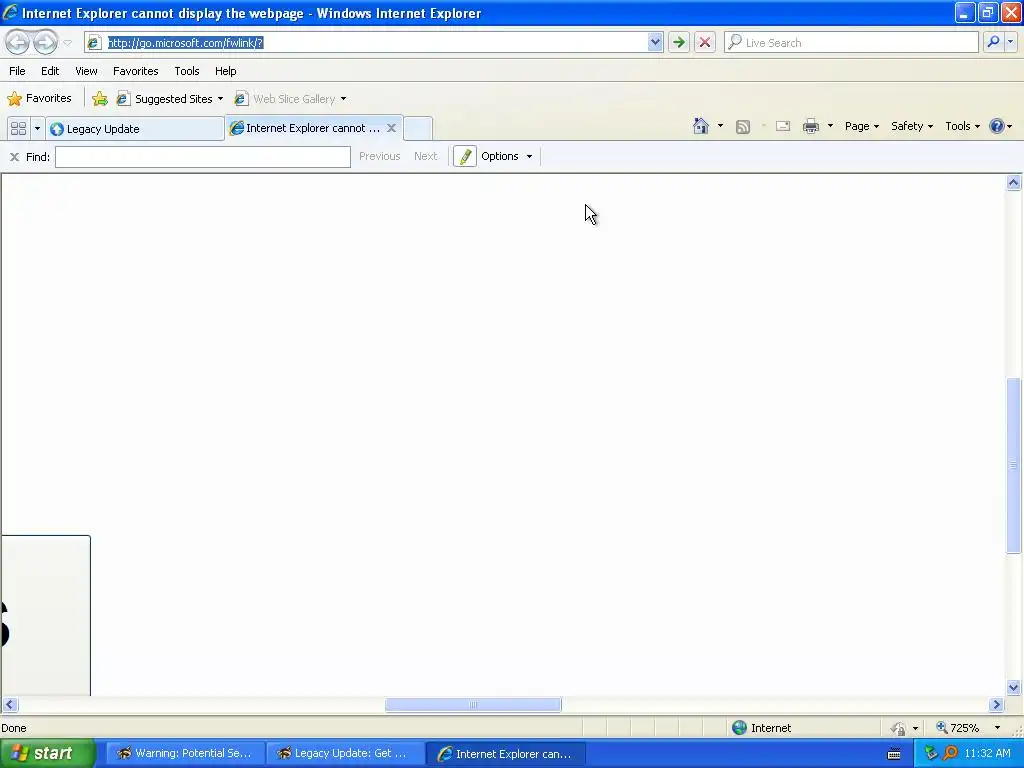
Task: Close the Find bar
Action: (x=14, y=157)
